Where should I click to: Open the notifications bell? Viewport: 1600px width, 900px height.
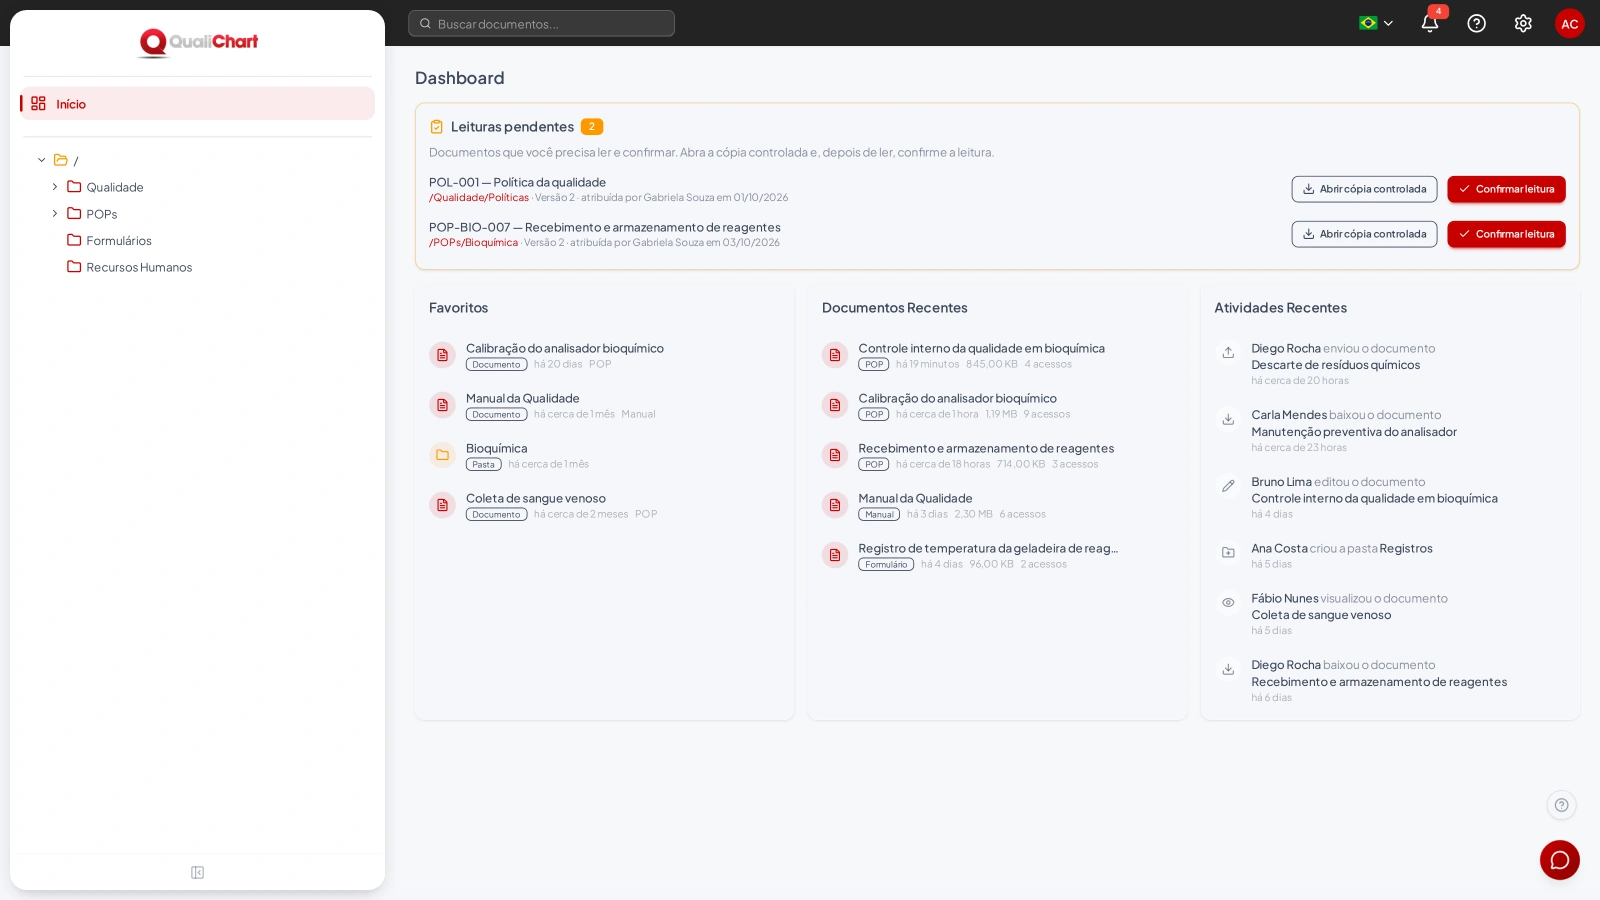1429,23
